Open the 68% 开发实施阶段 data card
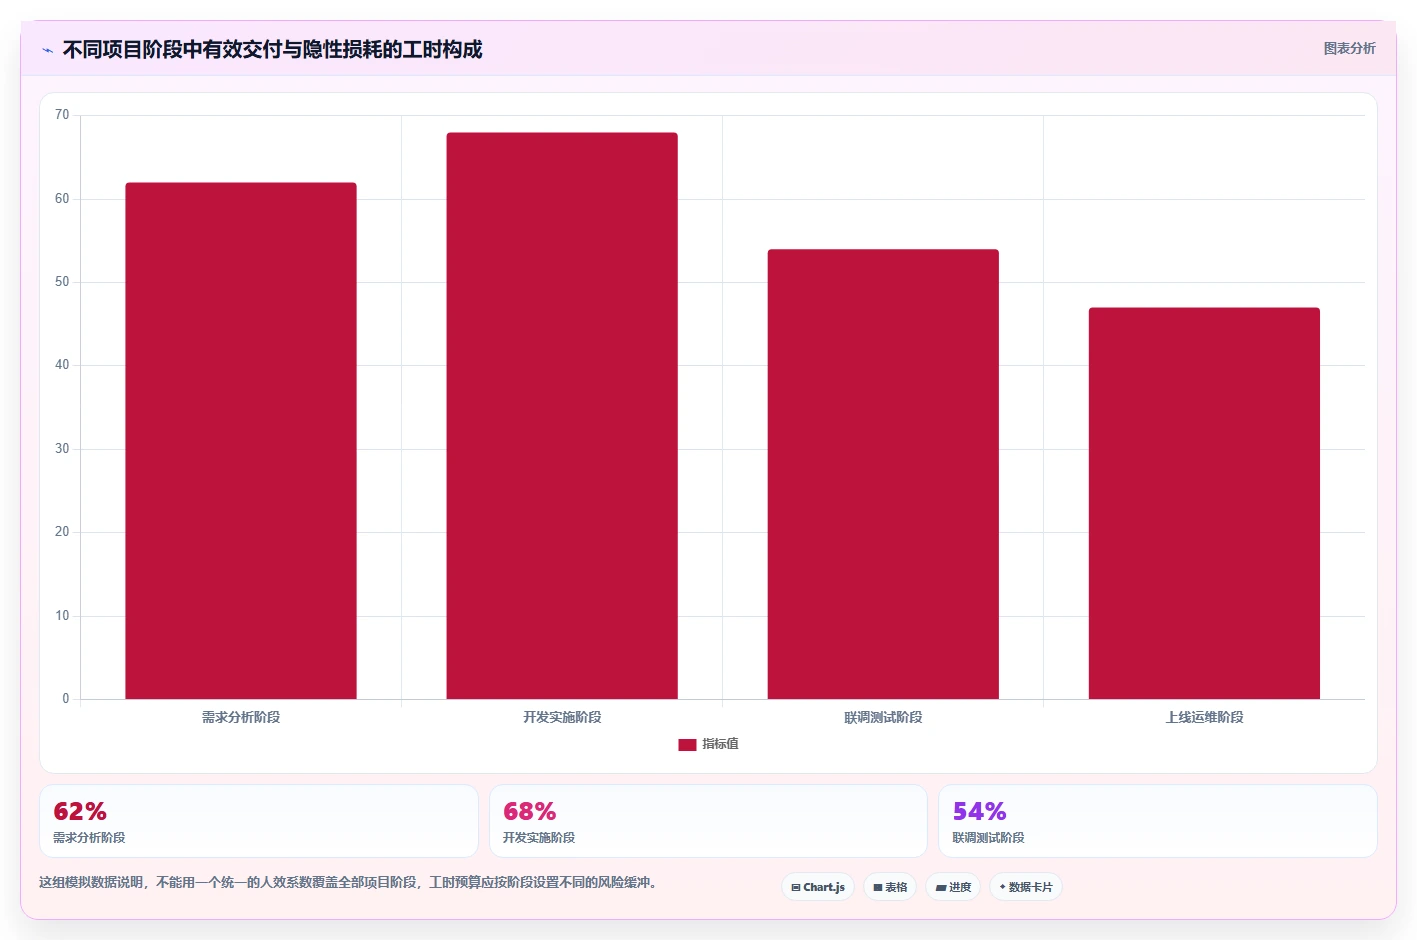The width and height of the screenshot is (1417, 940). click(708, 821)
